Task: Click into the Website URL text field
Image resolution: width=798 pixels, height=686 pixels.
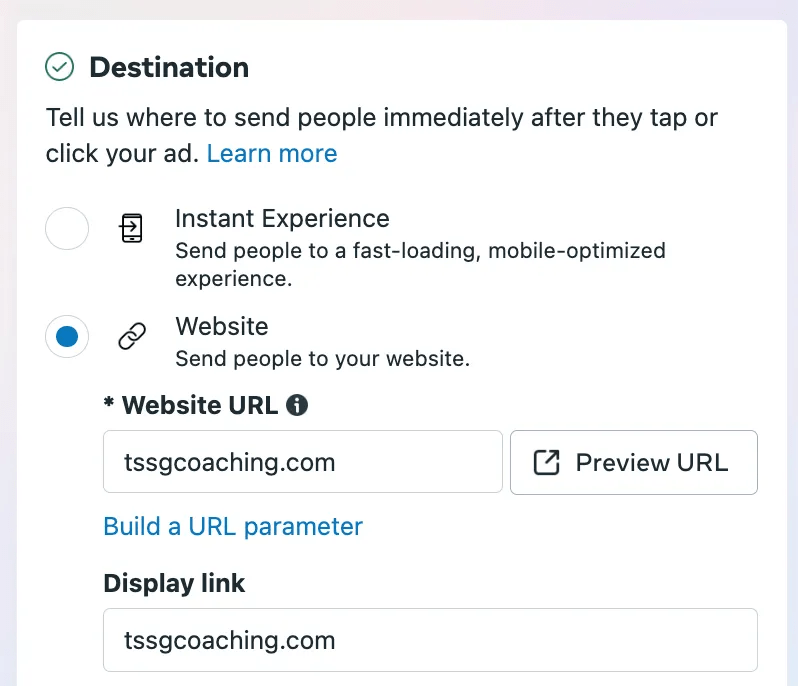Action: [x=302, y=462]
